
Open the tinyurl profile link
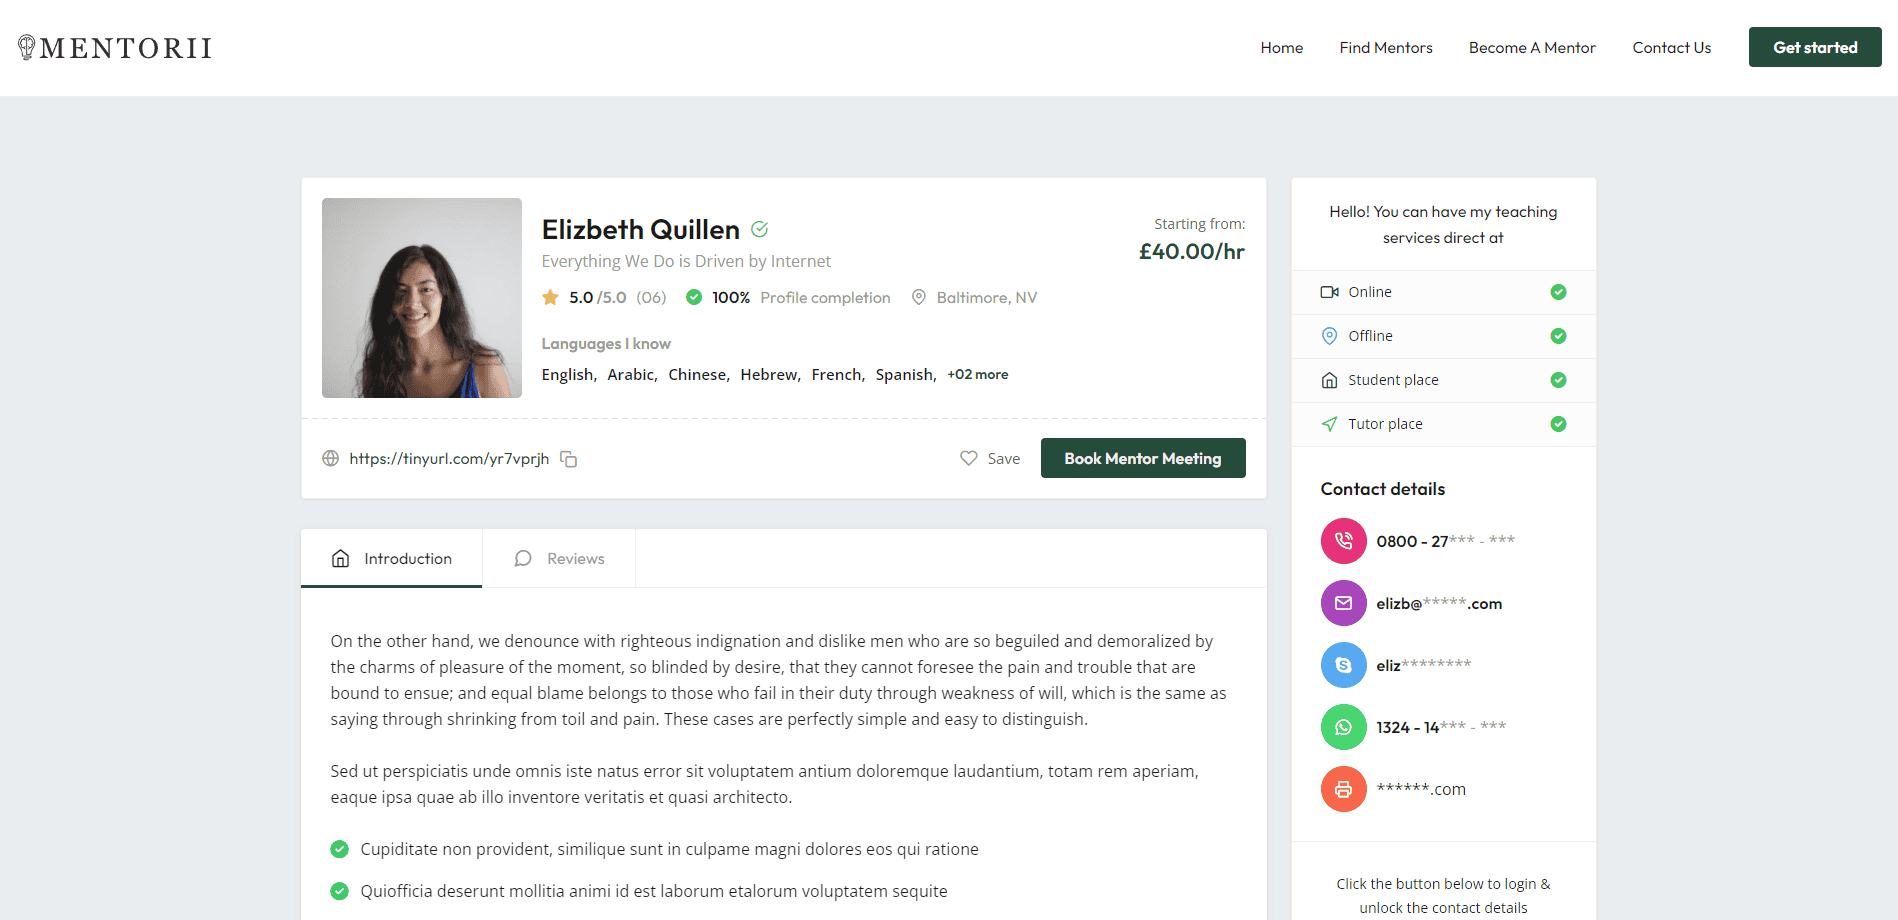click(x=449, y=459)
